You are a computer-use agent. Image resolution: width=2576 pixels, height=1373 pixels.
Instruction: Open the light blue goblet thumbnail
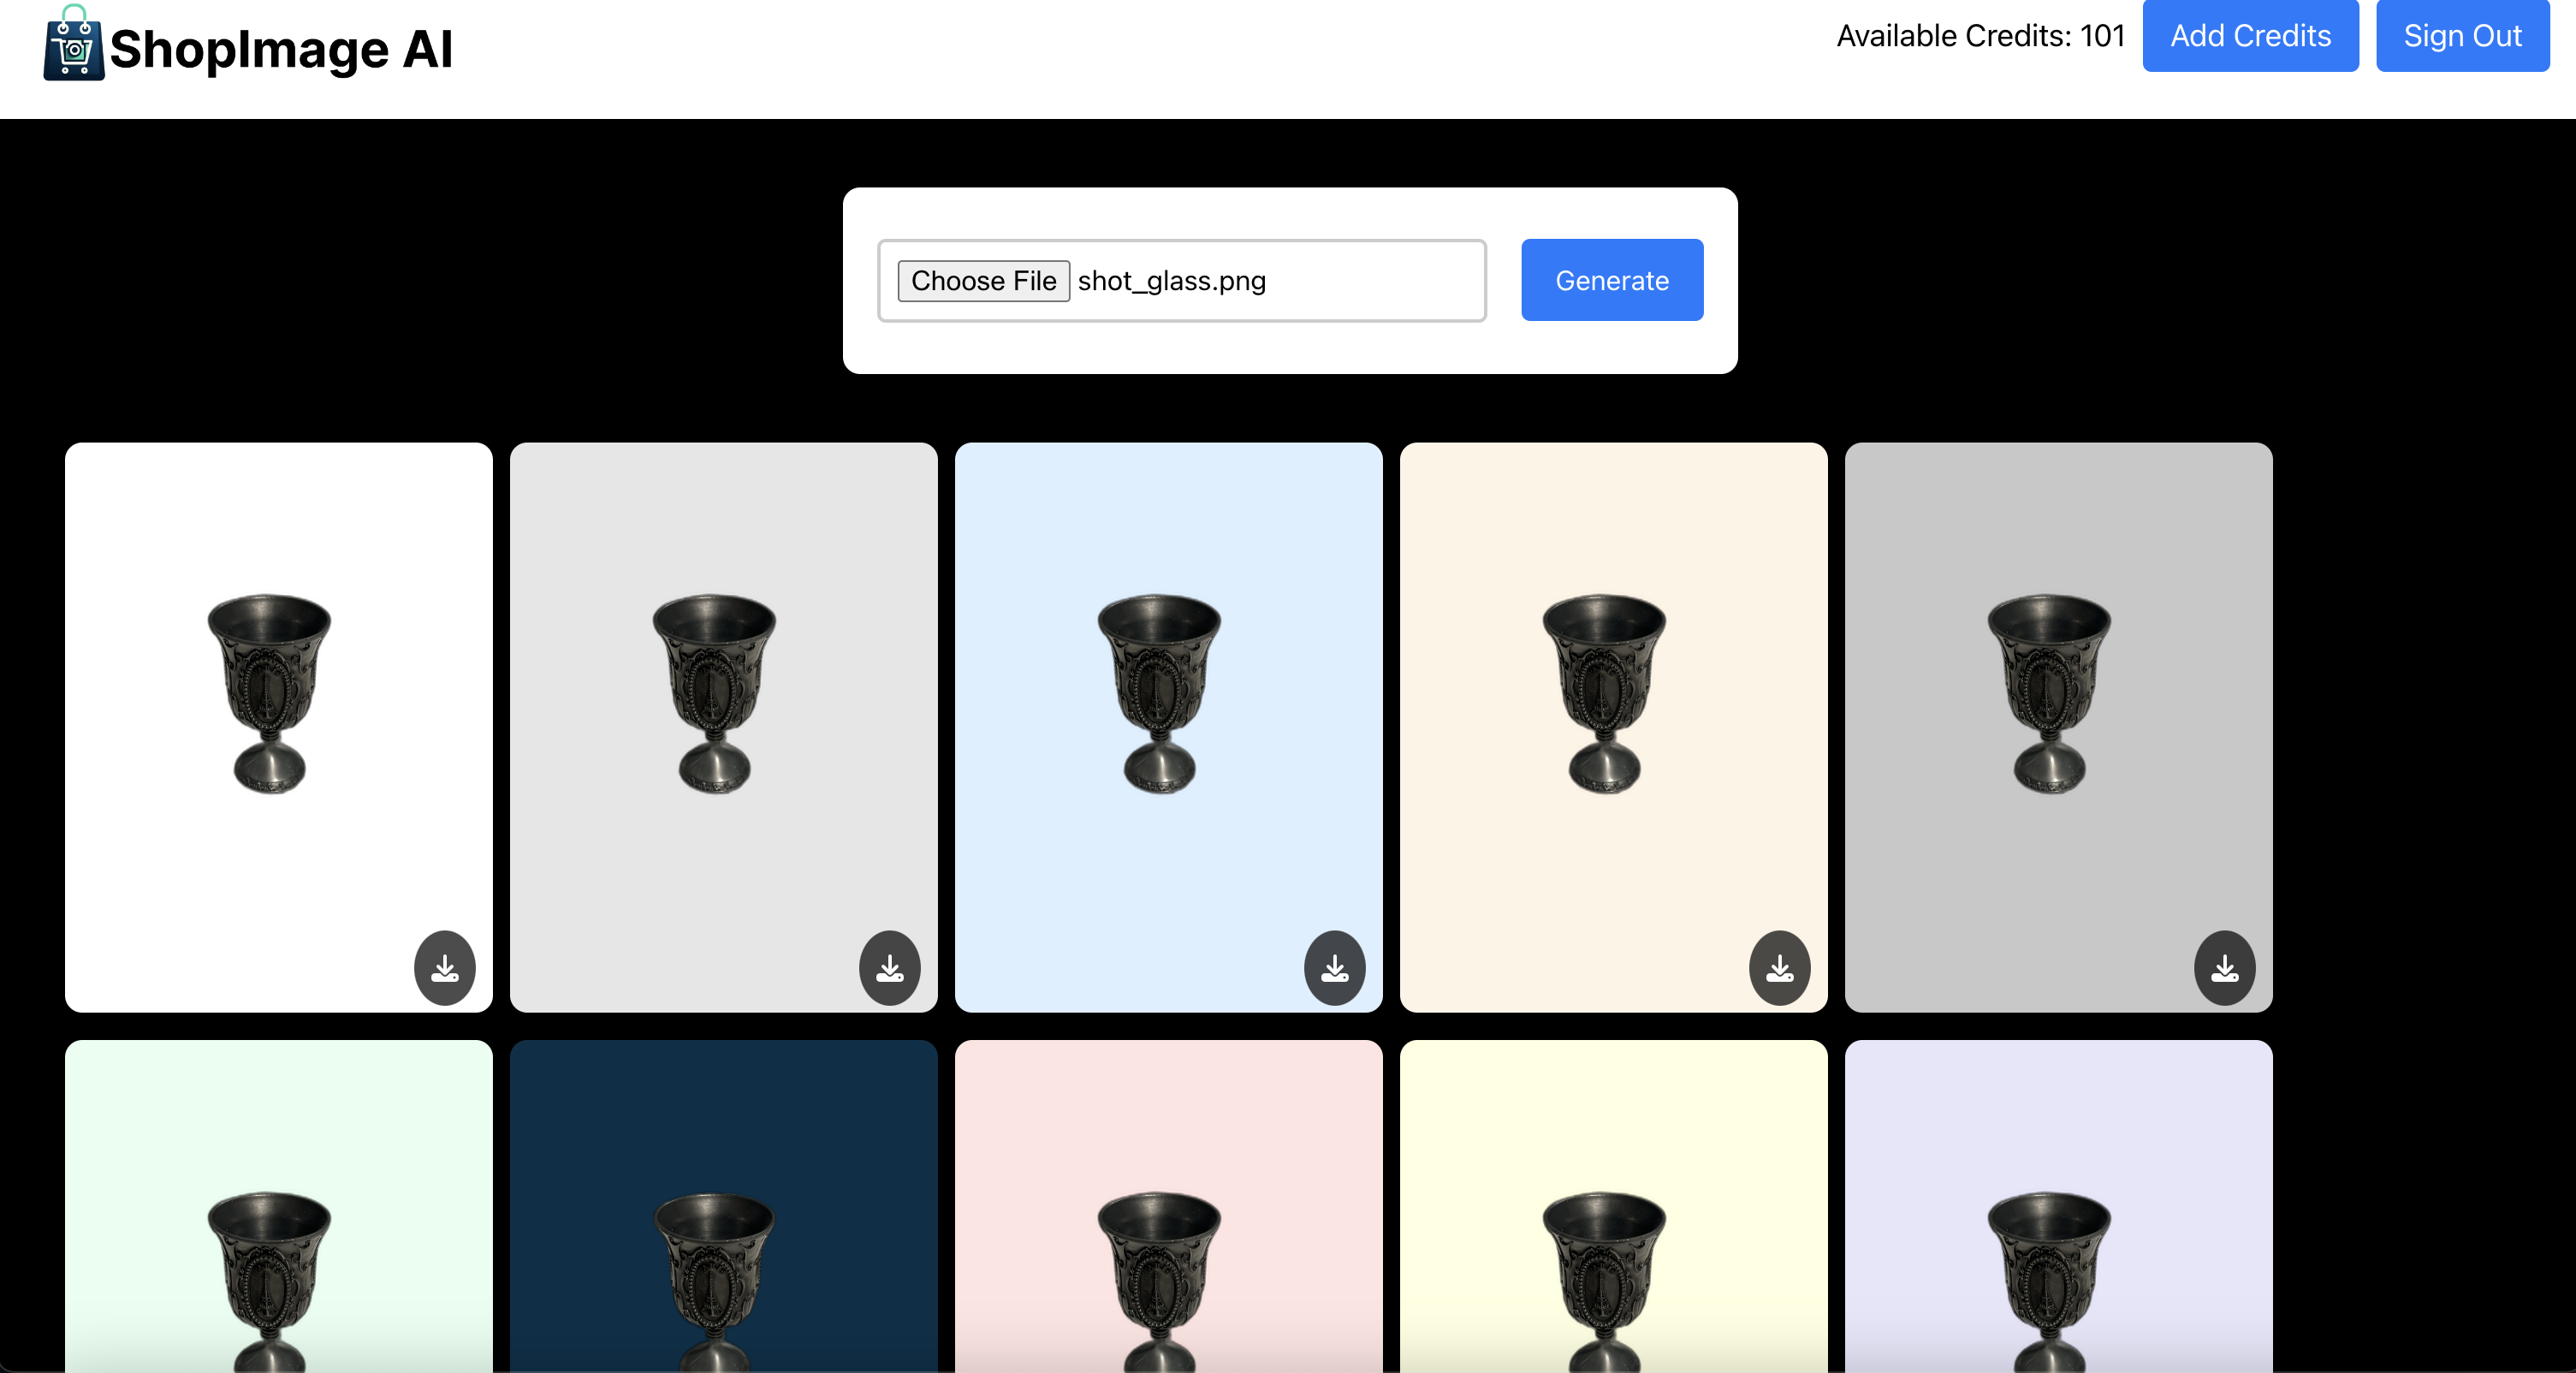pos(1168,700)
